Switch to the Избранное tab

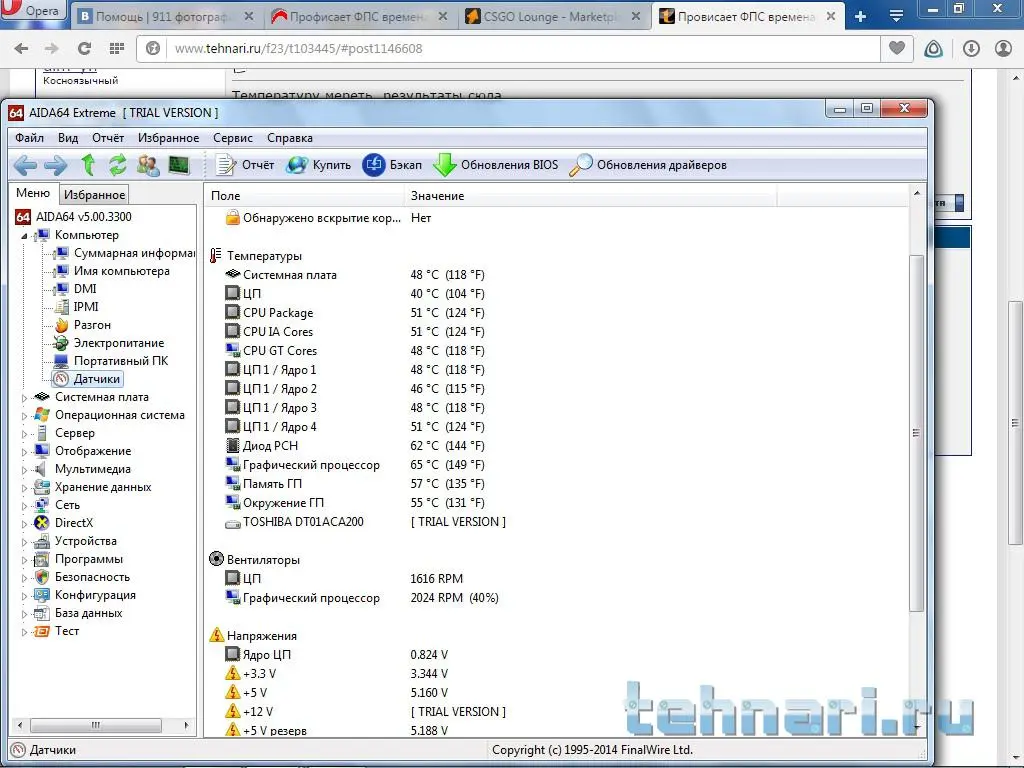[93, 195]
